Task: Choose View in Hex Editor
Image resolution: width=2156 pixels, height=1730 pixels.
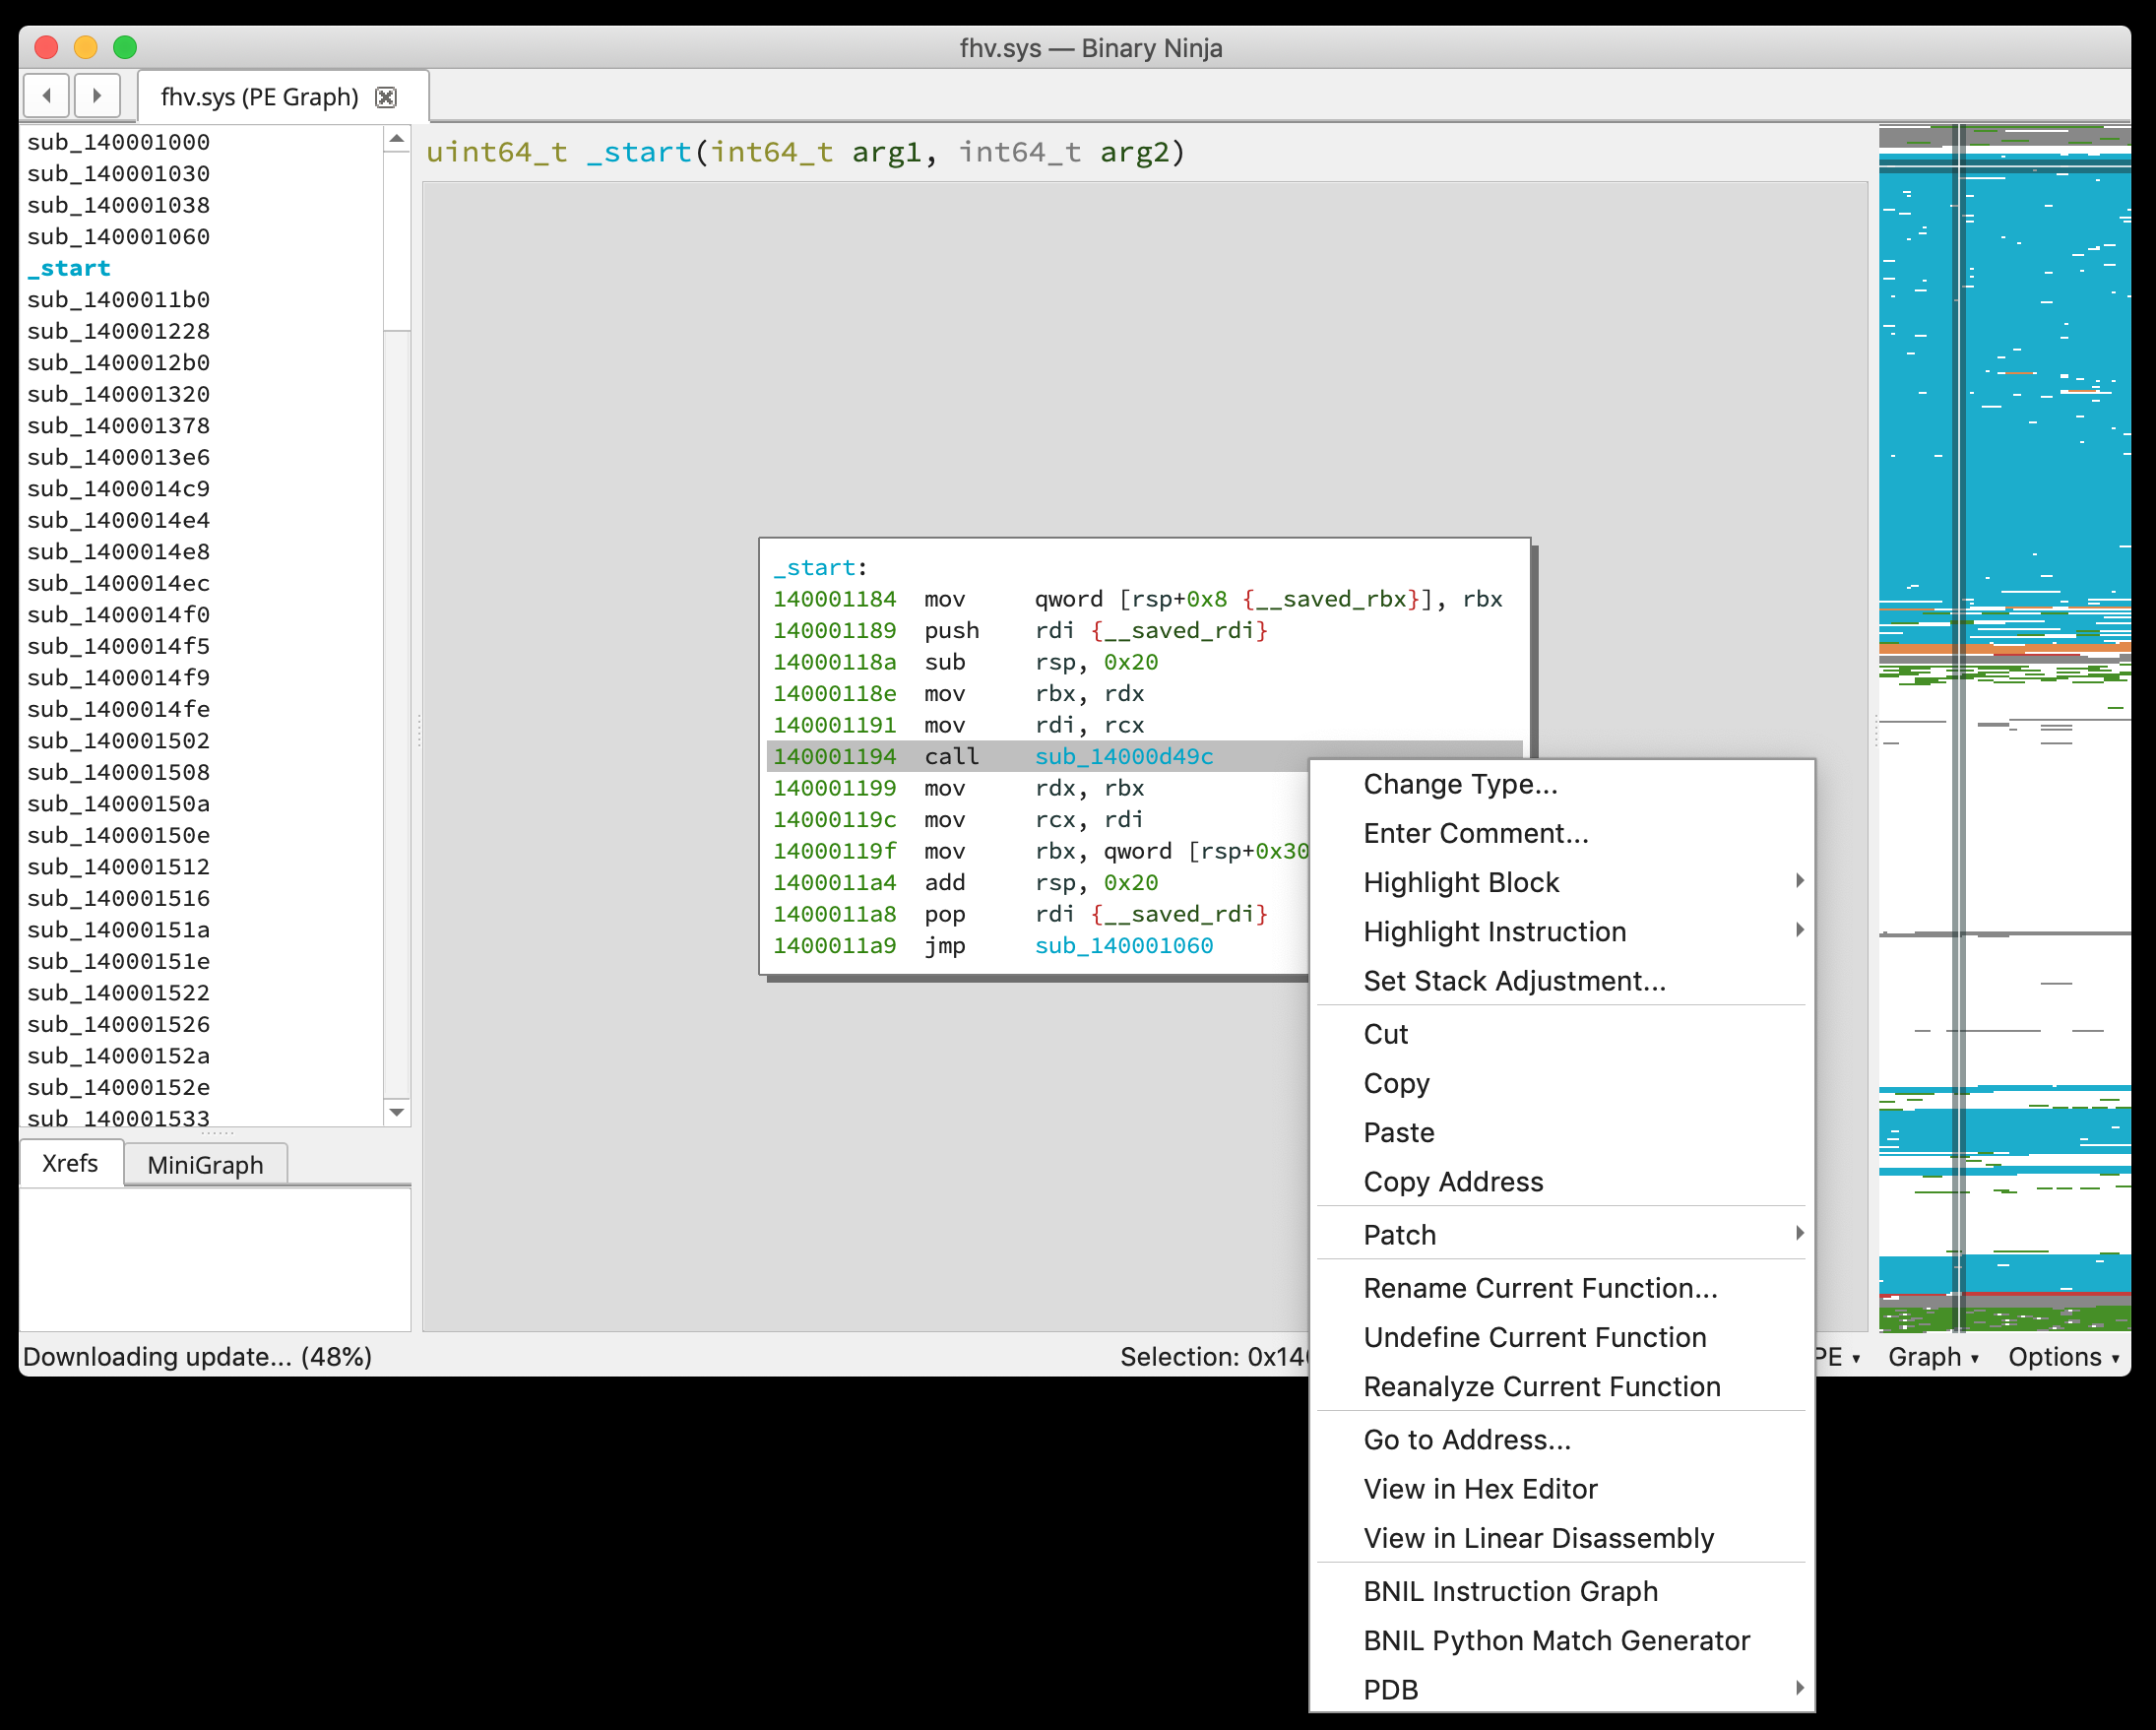Action: (1480, 1488)
